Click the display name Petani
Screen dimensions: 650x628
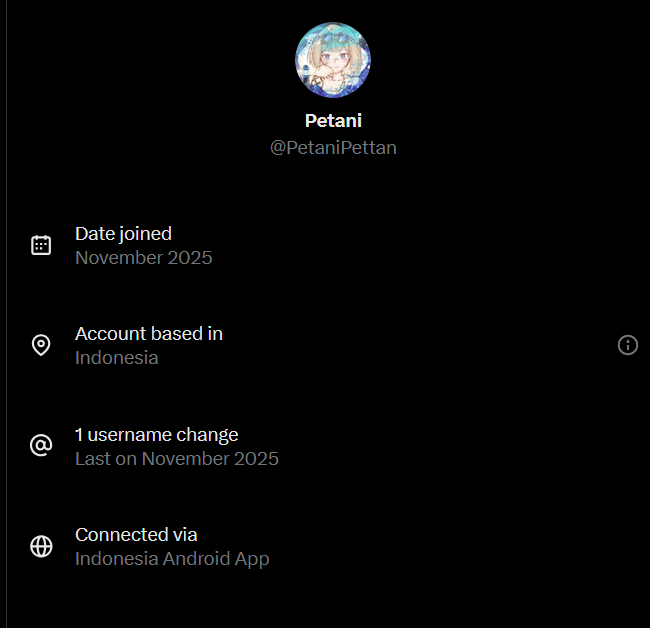[333, 121]
